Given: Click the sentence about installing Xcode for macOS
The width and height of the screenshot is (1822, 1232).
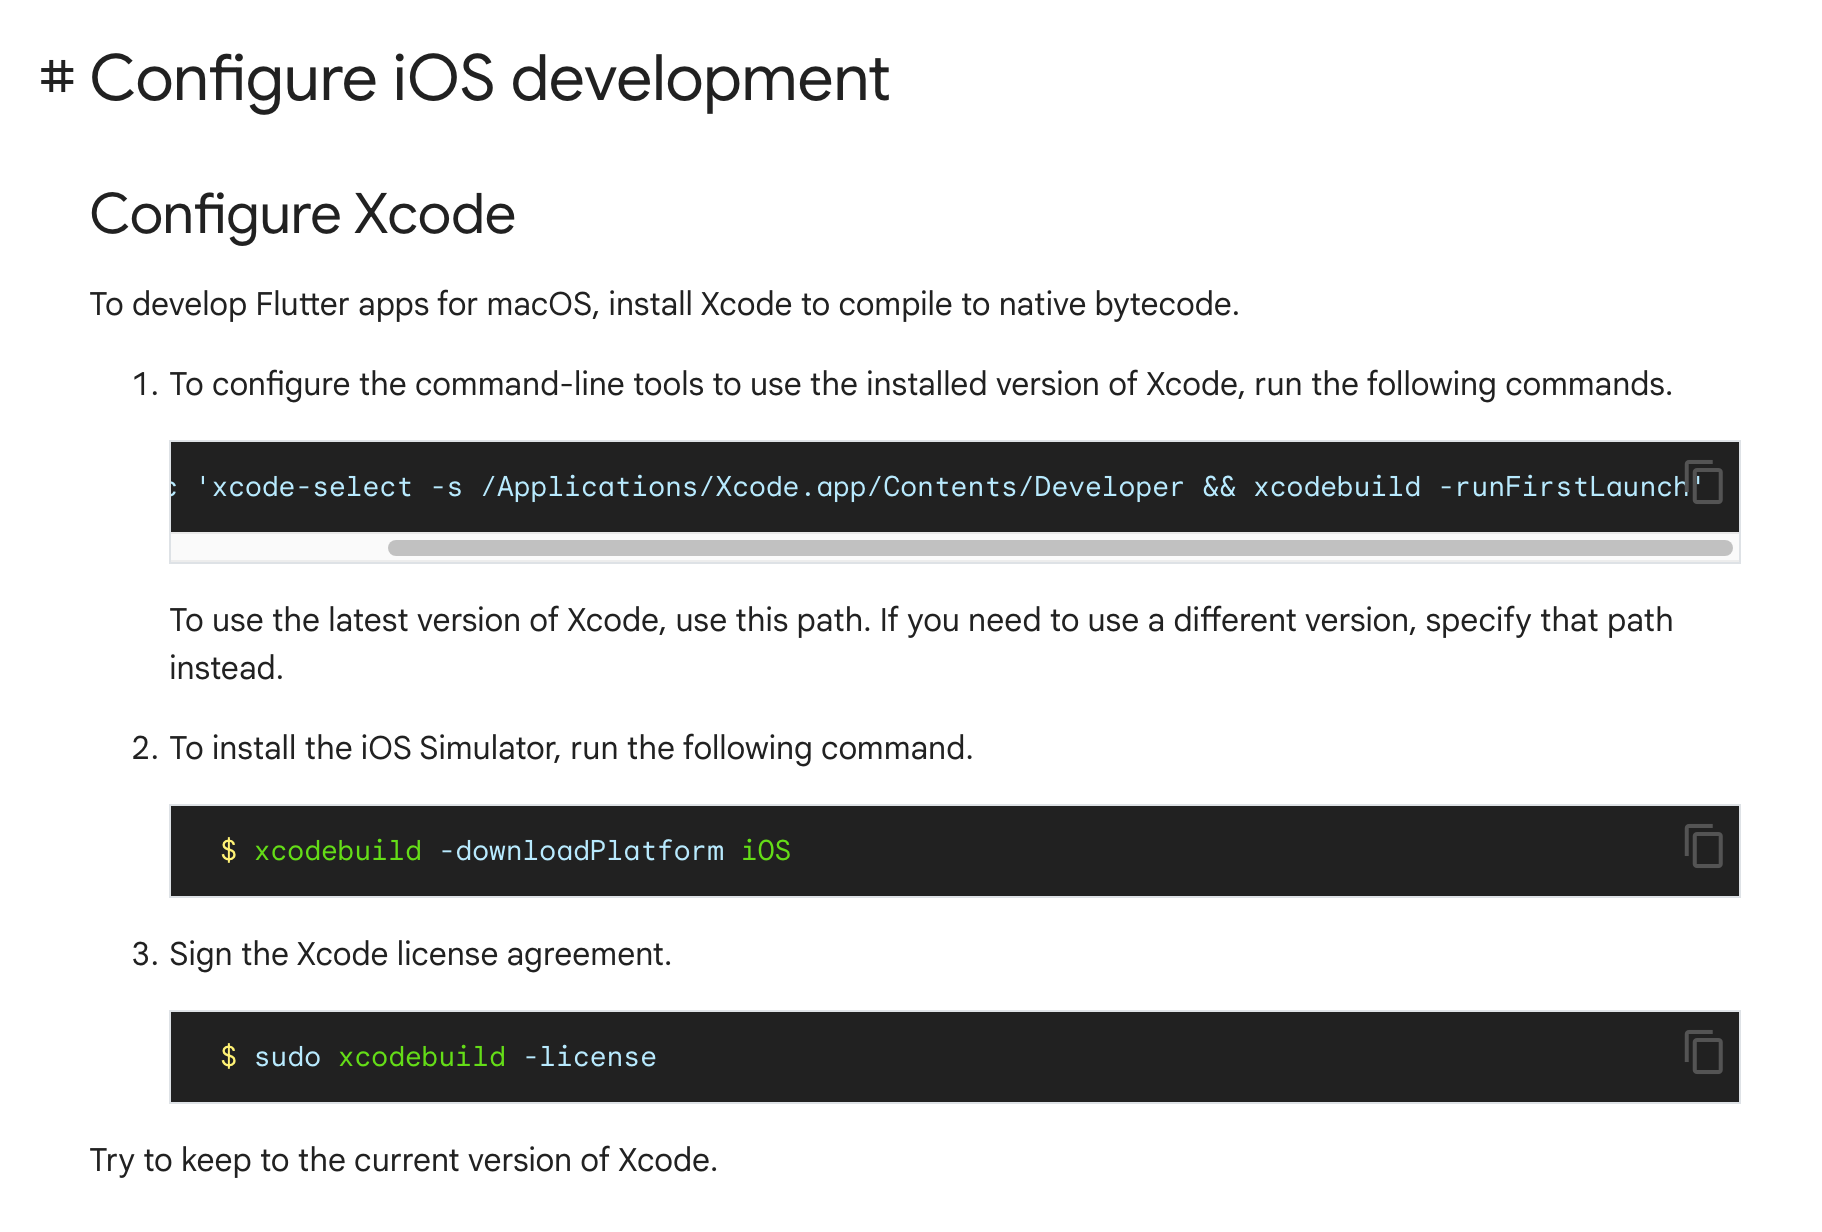Looking at the screenshot, I should [x=665, y=304].
